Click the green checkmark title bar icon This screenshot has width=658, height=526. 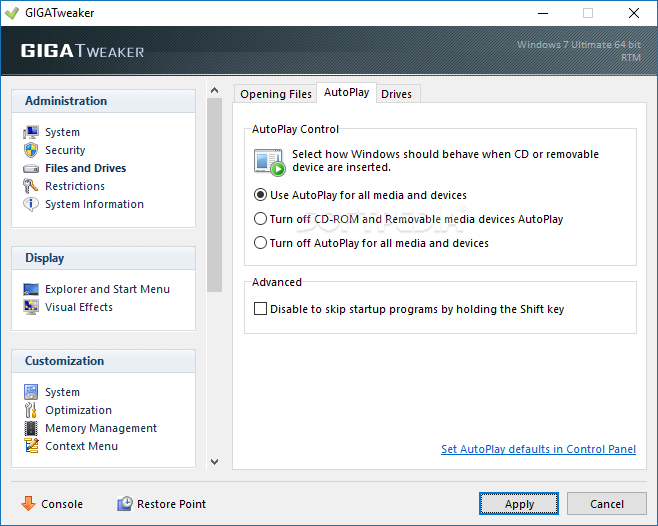coord(12,13)
